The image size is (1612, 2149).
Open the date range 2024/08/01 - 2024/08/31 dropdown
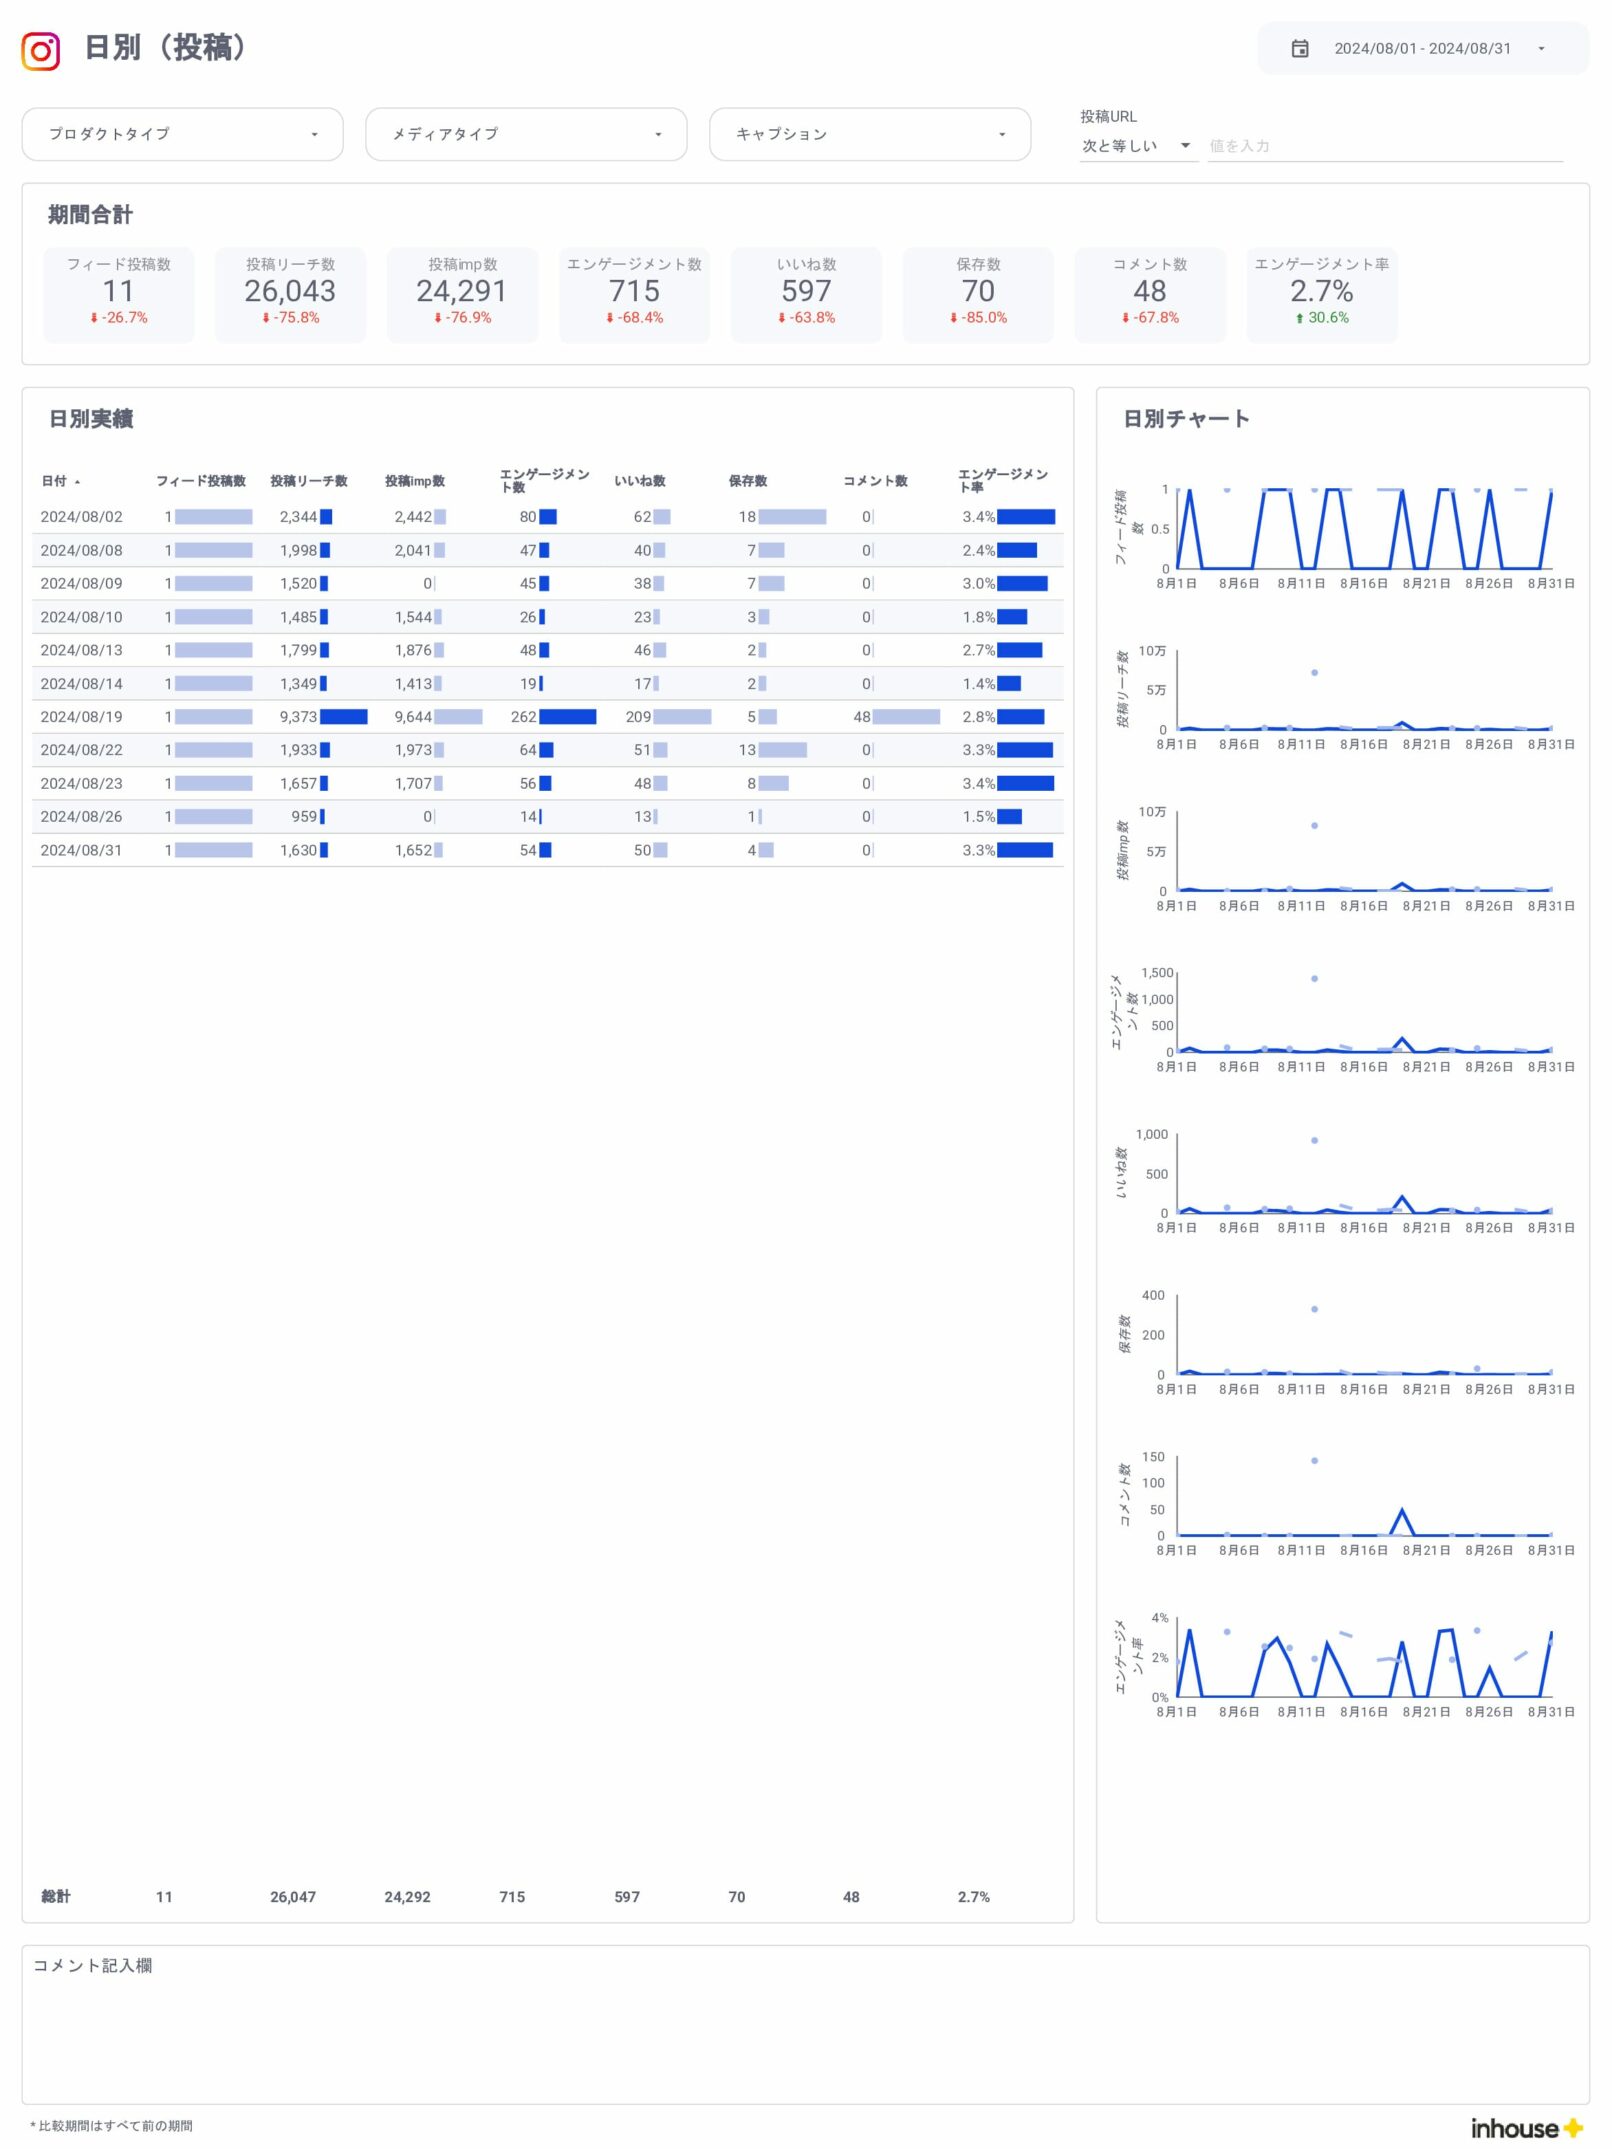point(1423,49)
